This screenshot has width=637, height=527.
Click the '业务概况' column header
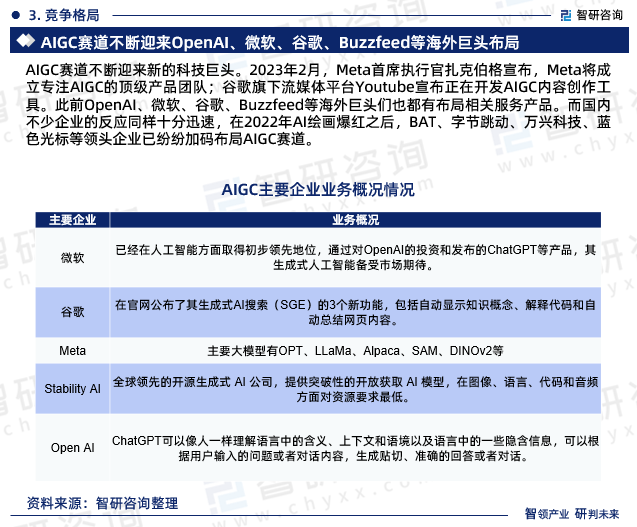click(355, 220)
